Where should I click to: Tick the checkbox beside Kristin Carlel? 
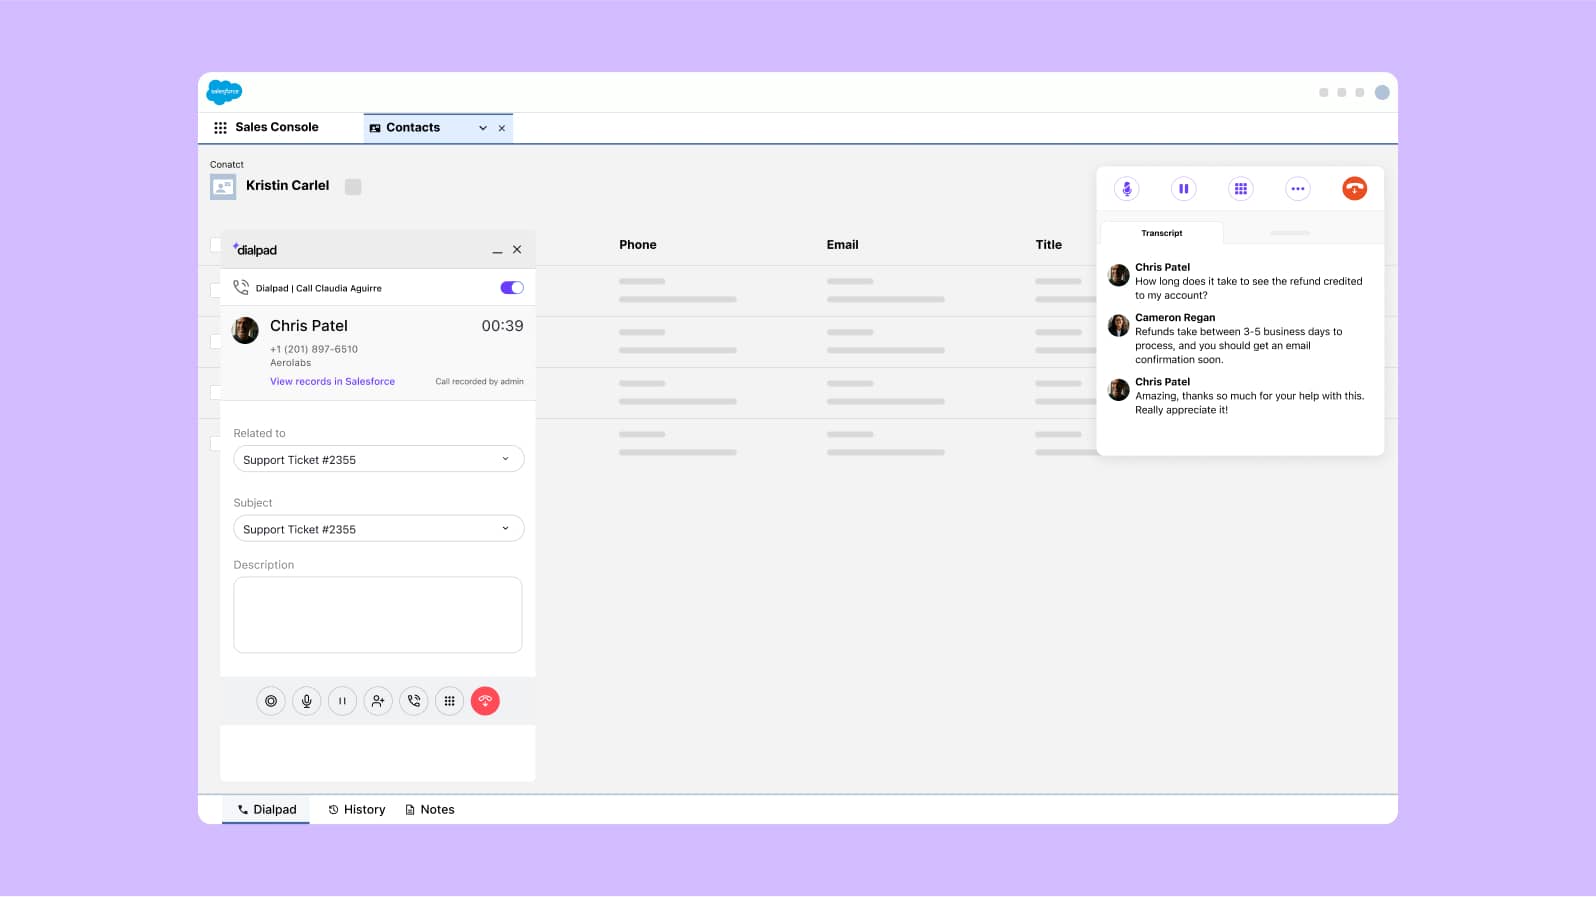353,187
